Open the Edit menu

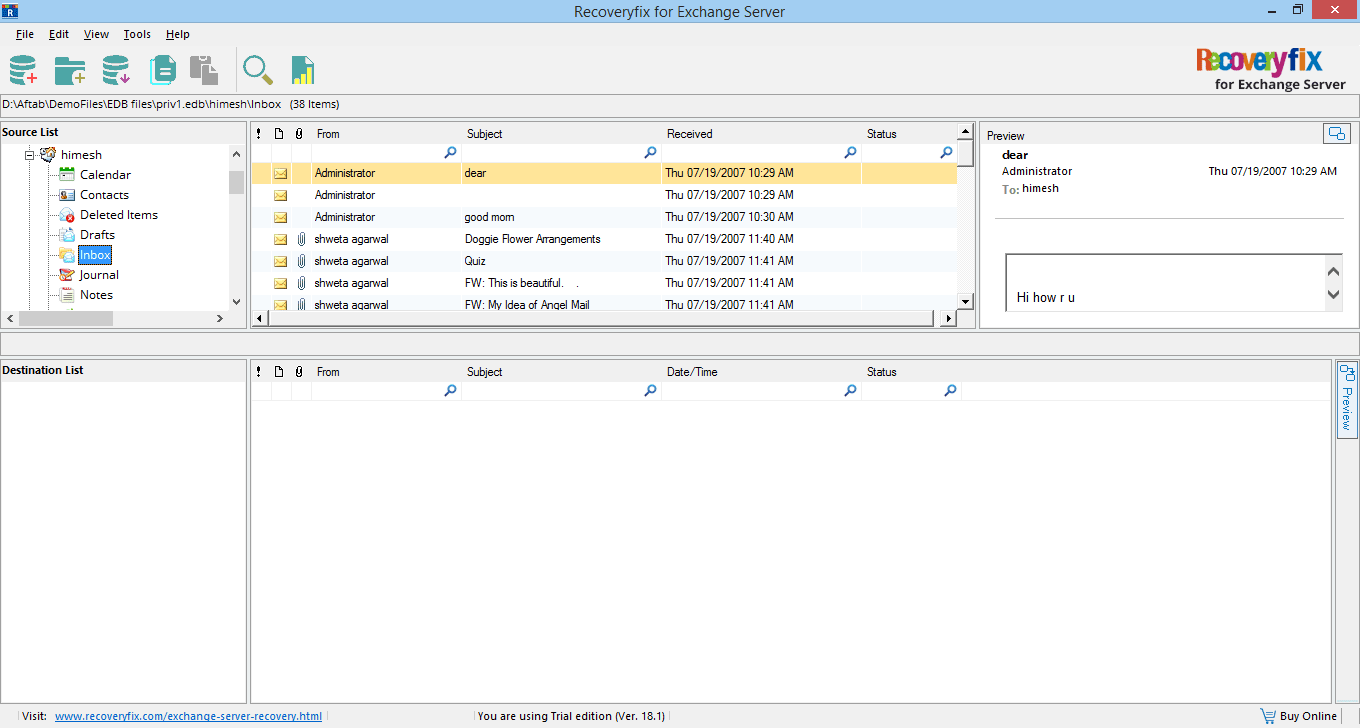coord(59,34)
